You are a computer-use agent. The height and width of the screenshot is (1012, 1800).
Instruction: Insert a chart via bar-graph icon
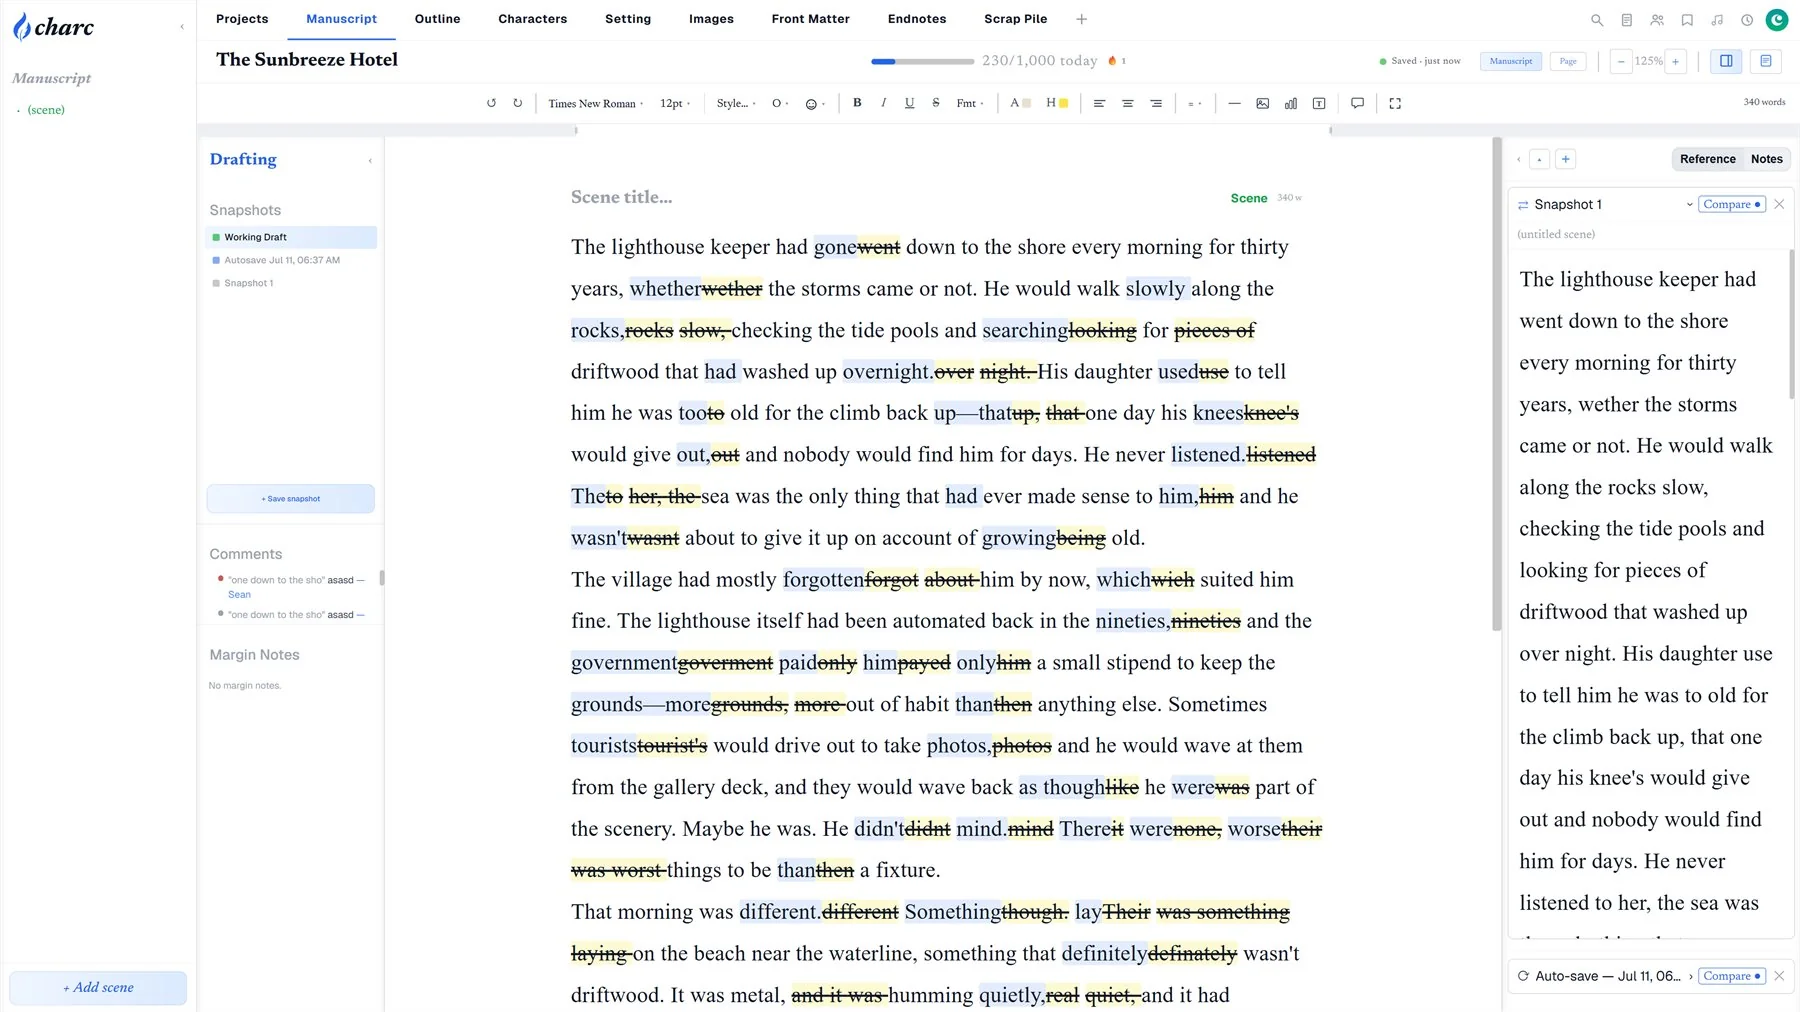pos(1291,103)
